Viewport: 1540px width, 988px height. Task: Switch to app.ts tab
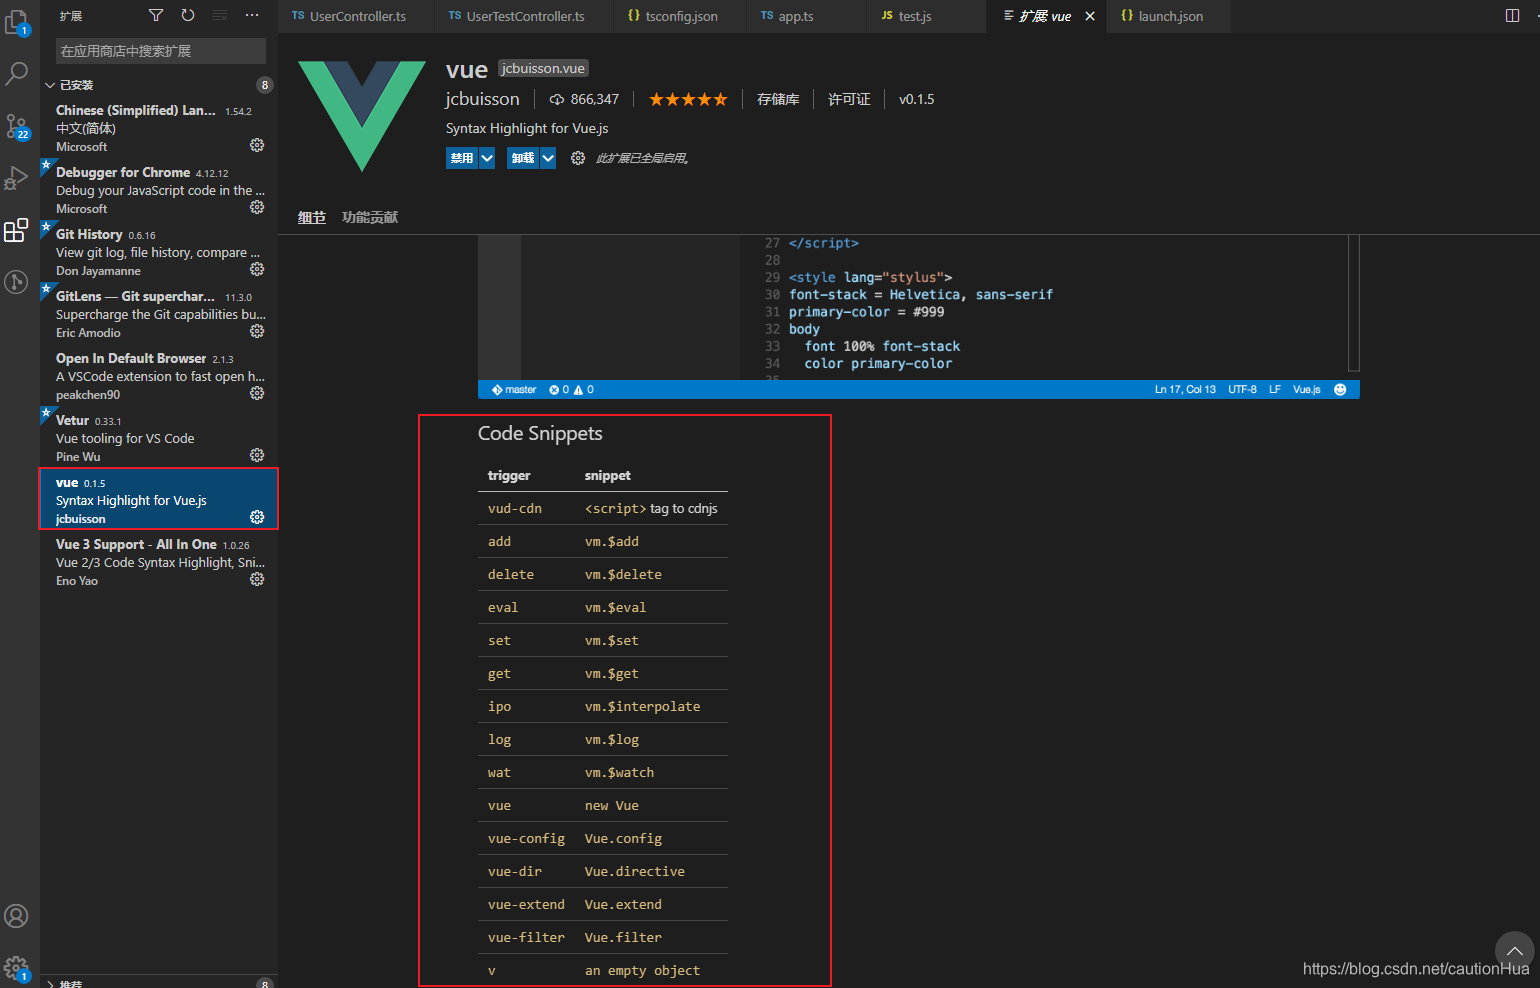[x=806, y=16]
